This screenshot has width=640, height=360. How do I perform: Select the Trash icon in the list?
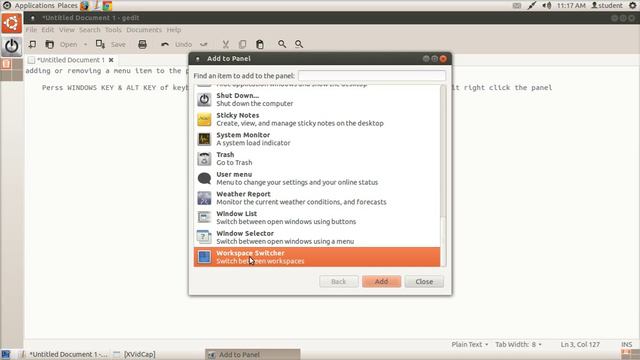[x=204, y=158]
